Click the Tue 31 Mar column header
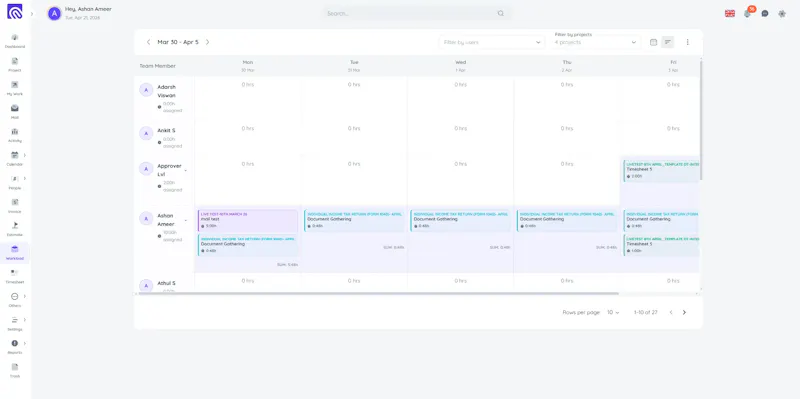Image resolution: width=800 pixels, height=399 pixels. [354, 66]
